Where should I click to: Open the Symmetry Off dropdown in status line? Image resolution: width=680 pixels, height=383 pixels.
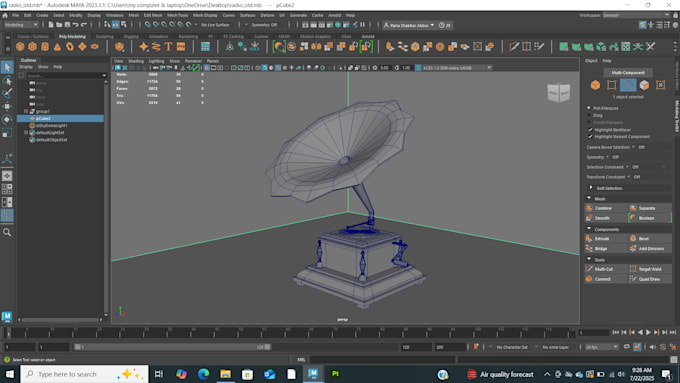click(265, 25)
